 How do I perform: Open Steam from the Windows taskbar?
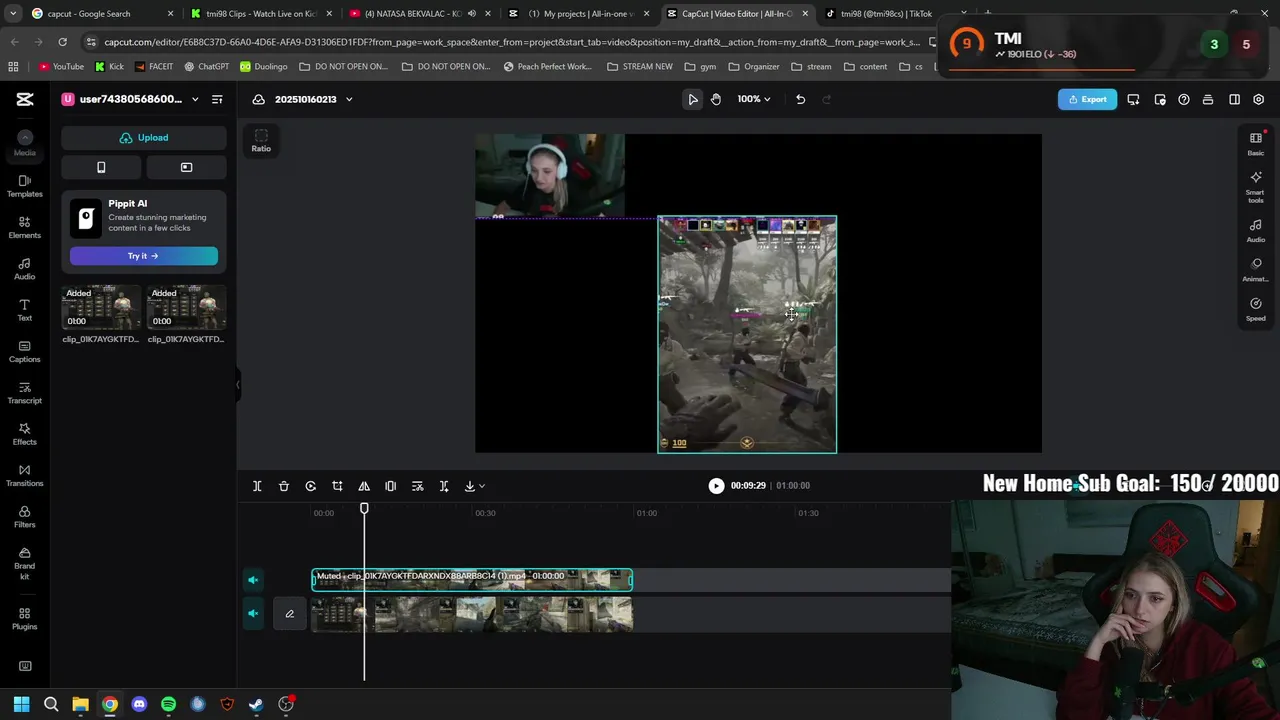(x=256, y=704)
